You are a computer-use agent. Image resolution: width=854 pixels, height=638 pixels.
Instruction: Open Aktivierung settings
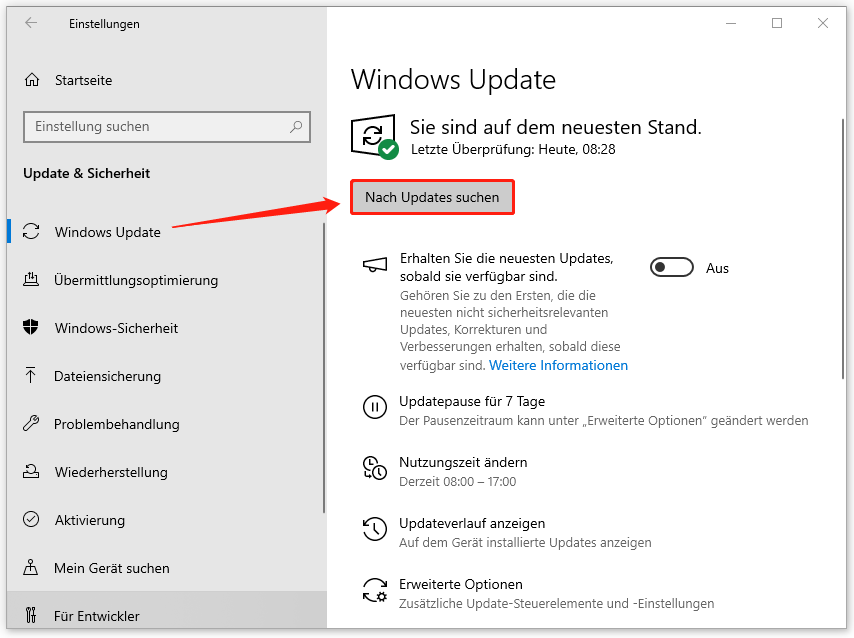(x=167, y=519)
